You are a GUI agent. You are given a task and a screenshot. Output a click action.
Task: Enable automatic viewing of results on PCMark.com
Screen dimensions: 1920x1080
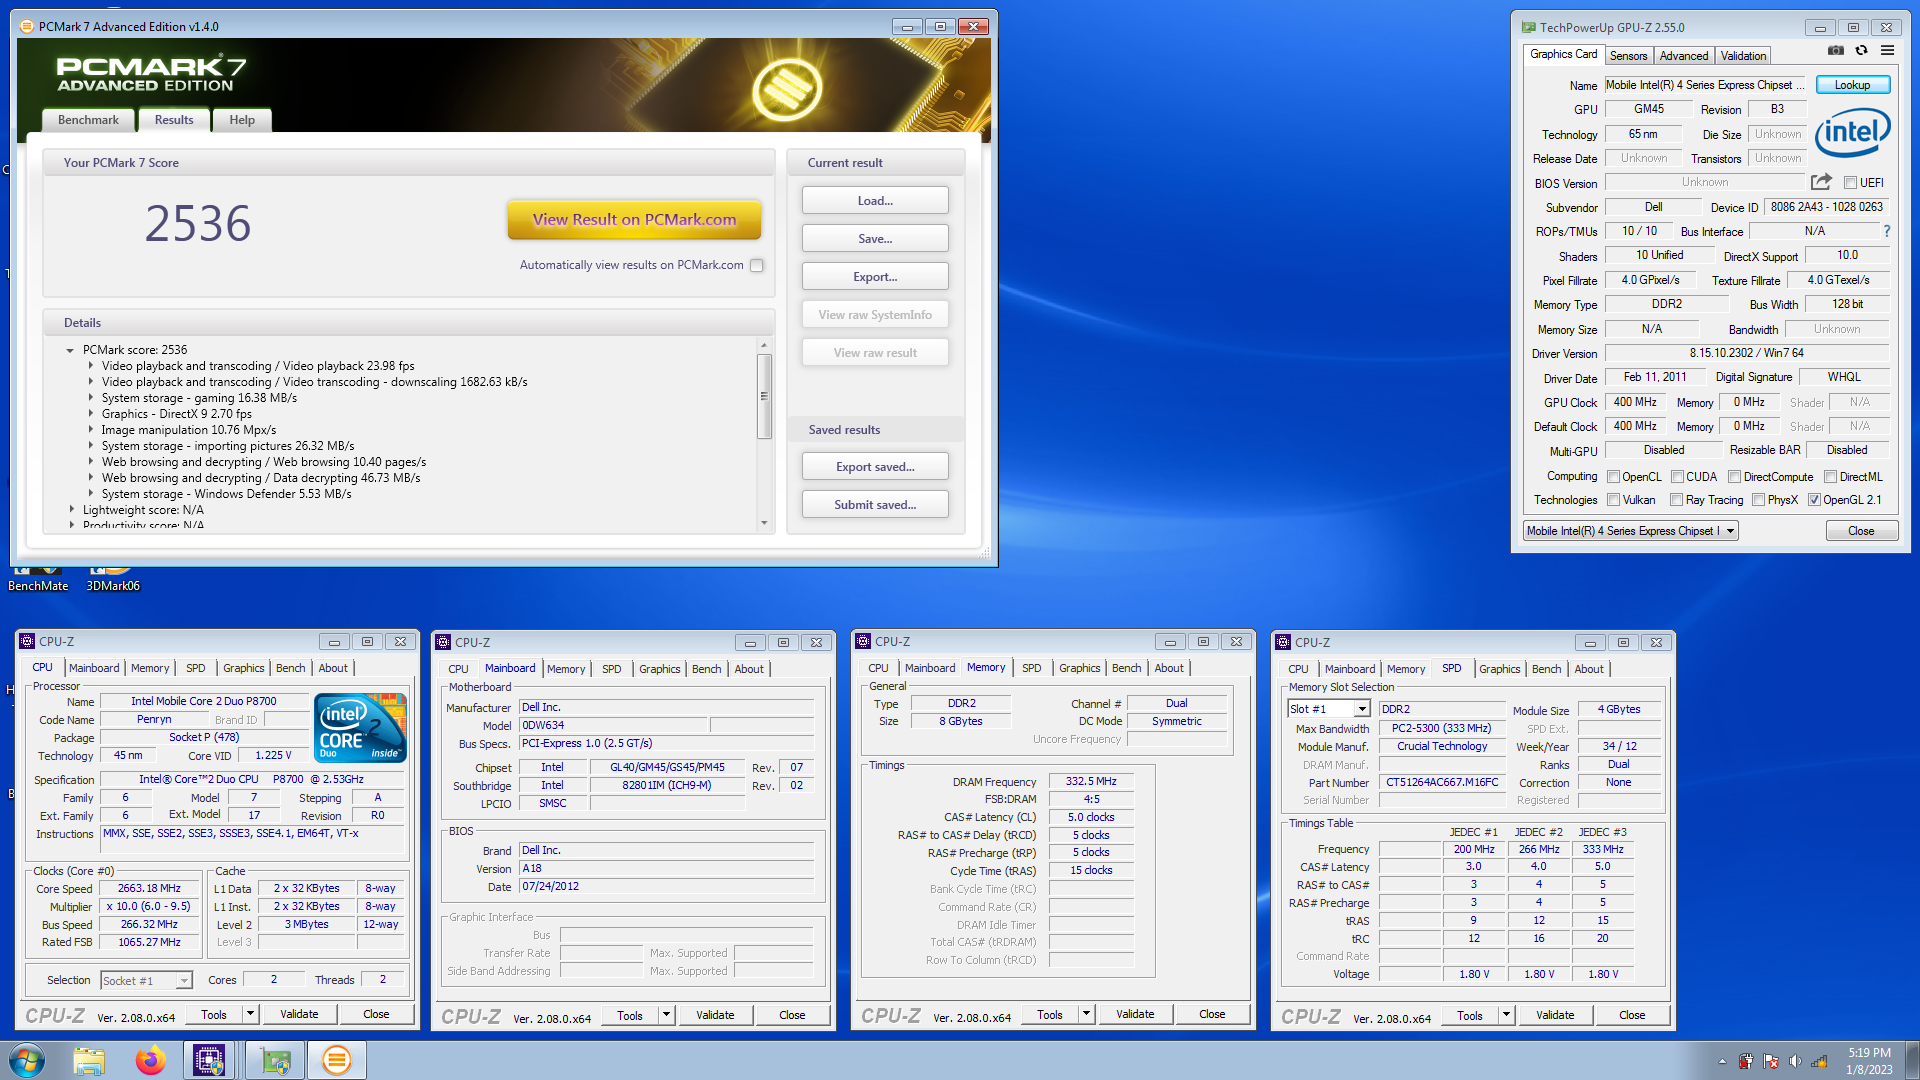(x=757, y=265)
